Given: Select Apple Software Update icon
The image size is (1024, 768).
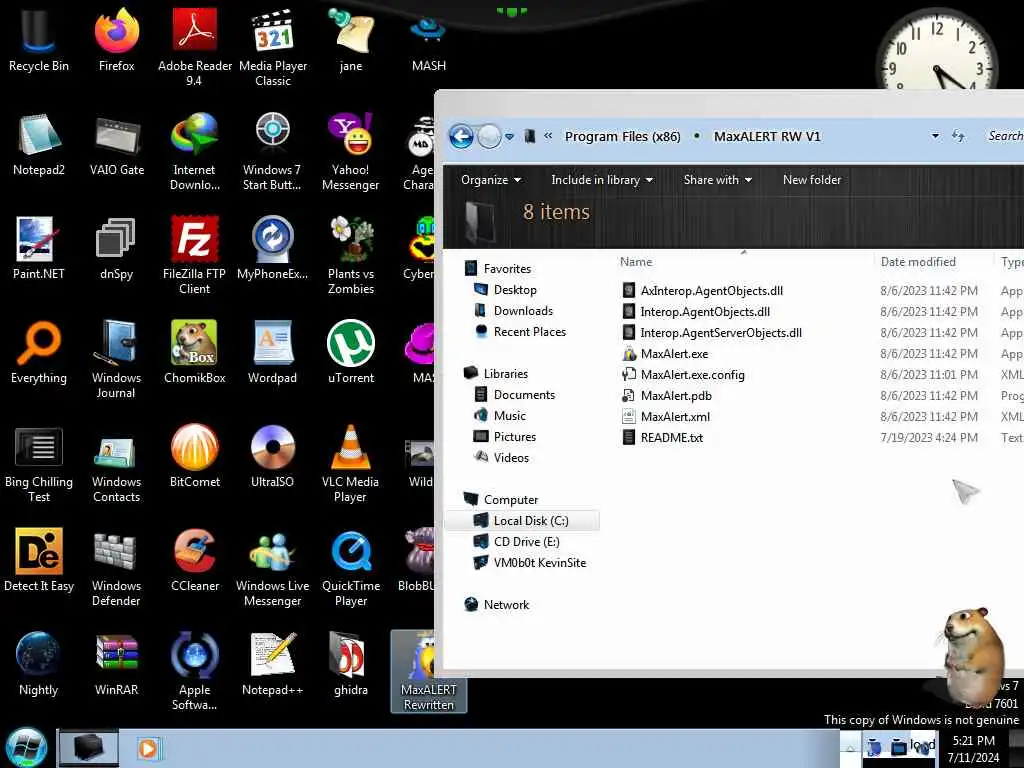Looking at the screenshot, I should [x=195, y=671].
